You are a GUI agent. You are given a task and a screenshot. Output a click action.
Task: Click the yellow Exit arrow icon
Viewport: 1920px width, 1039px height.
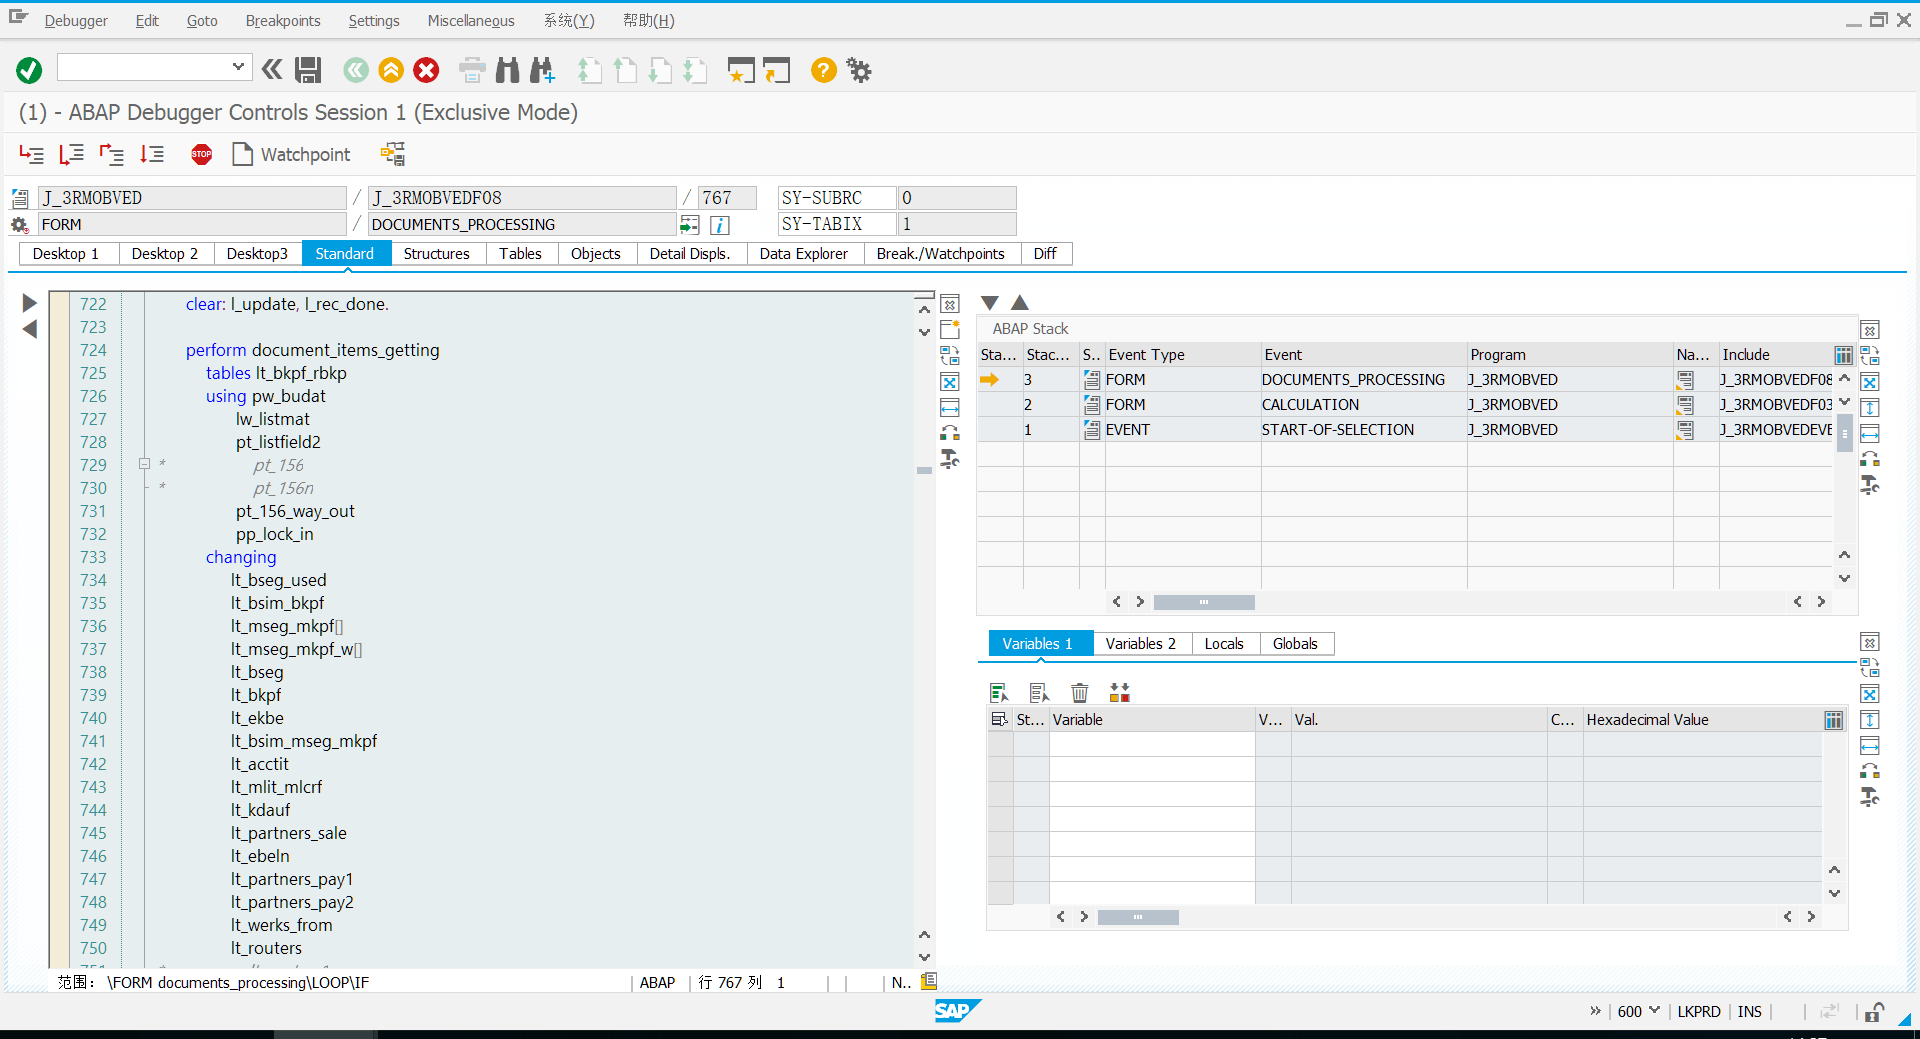pyautogui.click(x=391, y=70)
